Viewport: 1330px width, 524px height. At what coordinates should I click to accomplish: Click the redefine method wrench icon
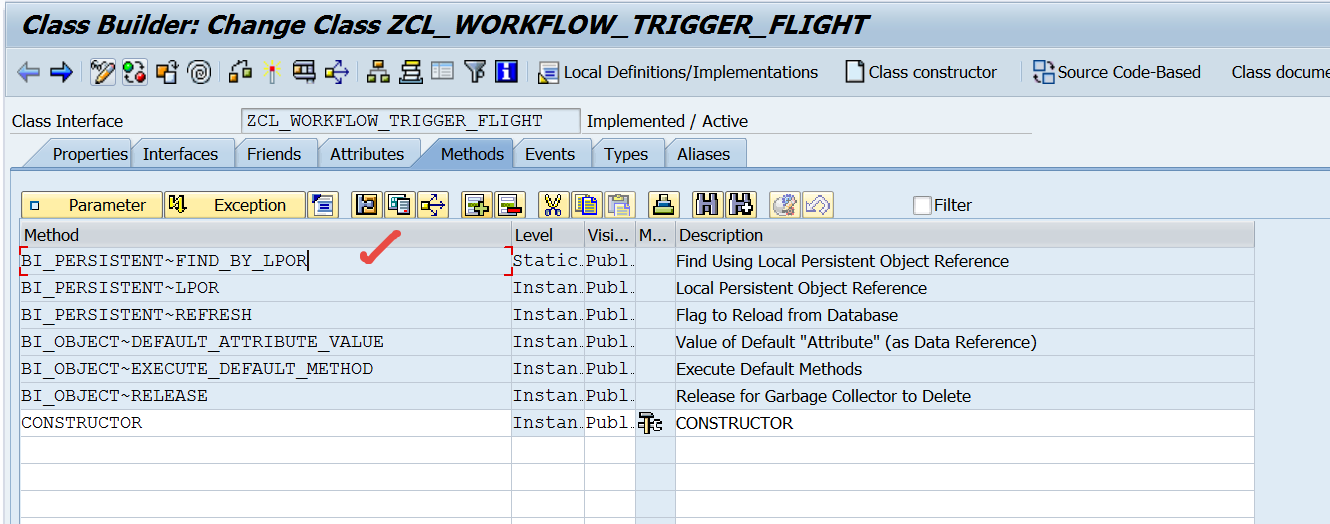coord(784,205)
